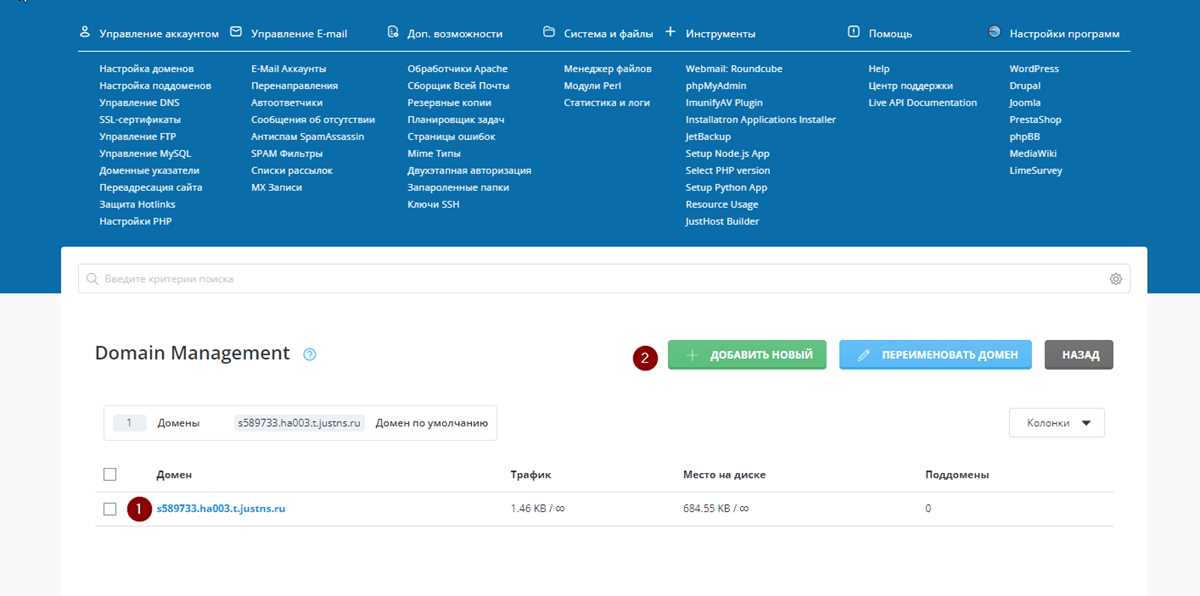The height and width of the screenshot is (596, 1200).
Task: Open Webmail: Roundcube link
Action: [734, 69]
